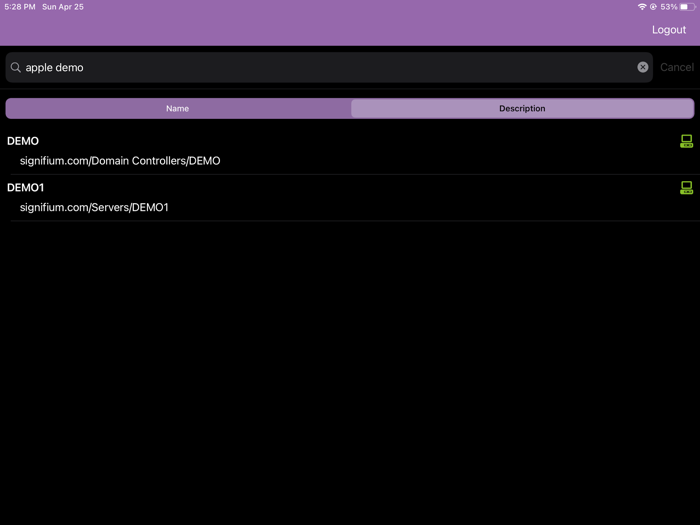Tap the orientation lock status icon
Image resolution: width=700 pixels, height=525 pixels.
653,7
